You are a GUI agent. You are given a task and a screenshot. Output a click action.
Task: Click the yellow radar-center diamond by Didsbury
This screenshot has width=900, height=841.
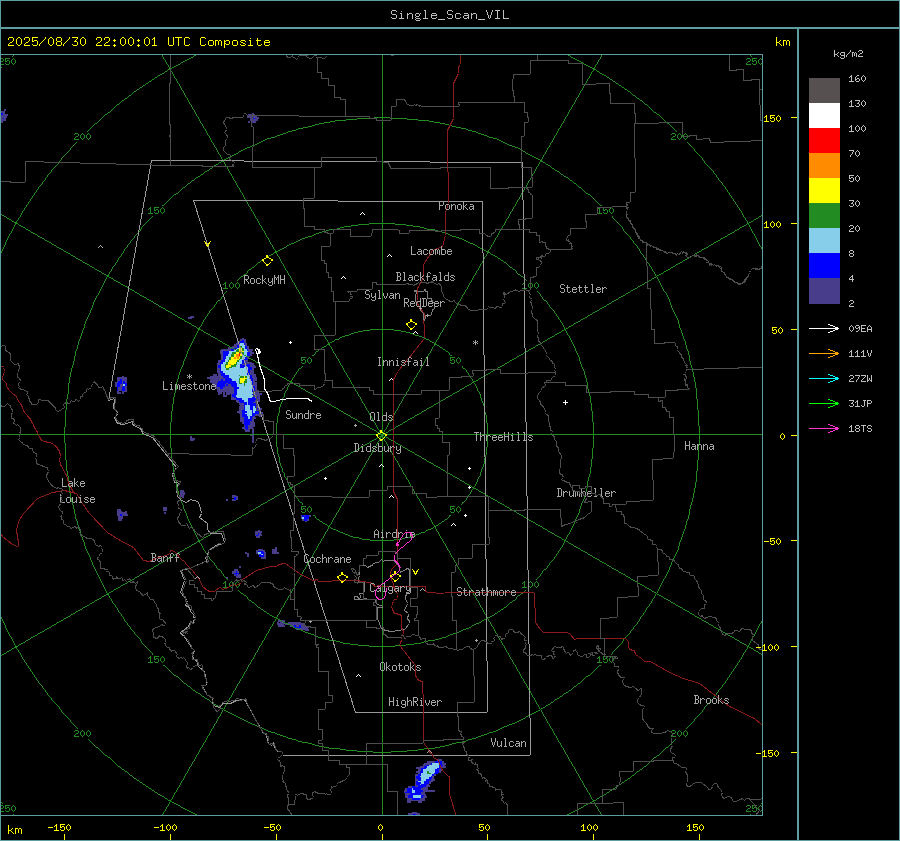click(382, 435)
